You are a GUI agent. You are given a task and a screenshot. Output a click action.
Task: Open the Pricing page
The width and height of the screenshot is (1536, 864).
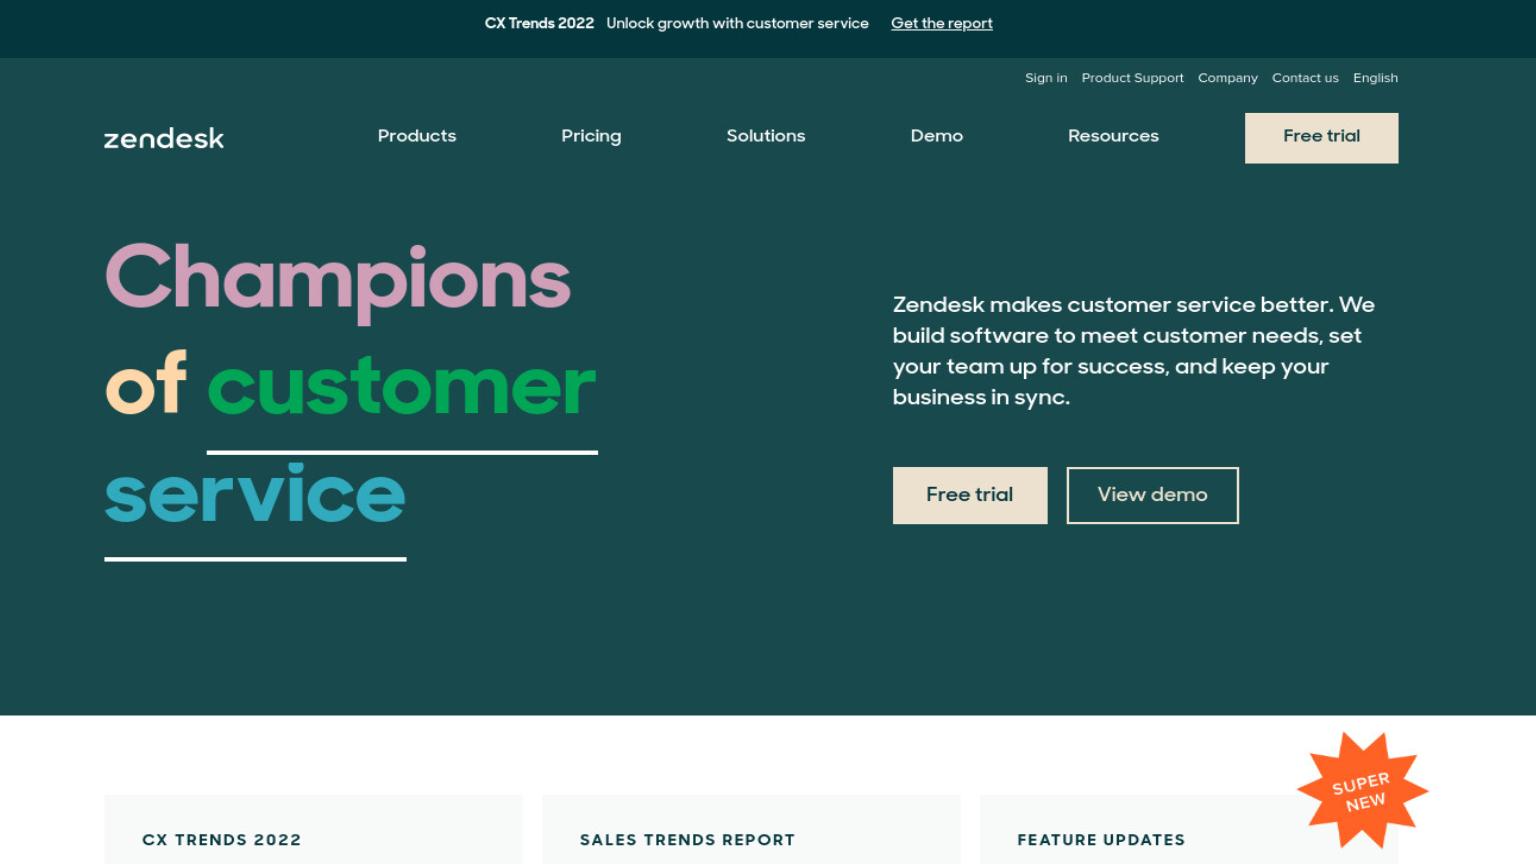pyautogui.click(x=591, y=136)
